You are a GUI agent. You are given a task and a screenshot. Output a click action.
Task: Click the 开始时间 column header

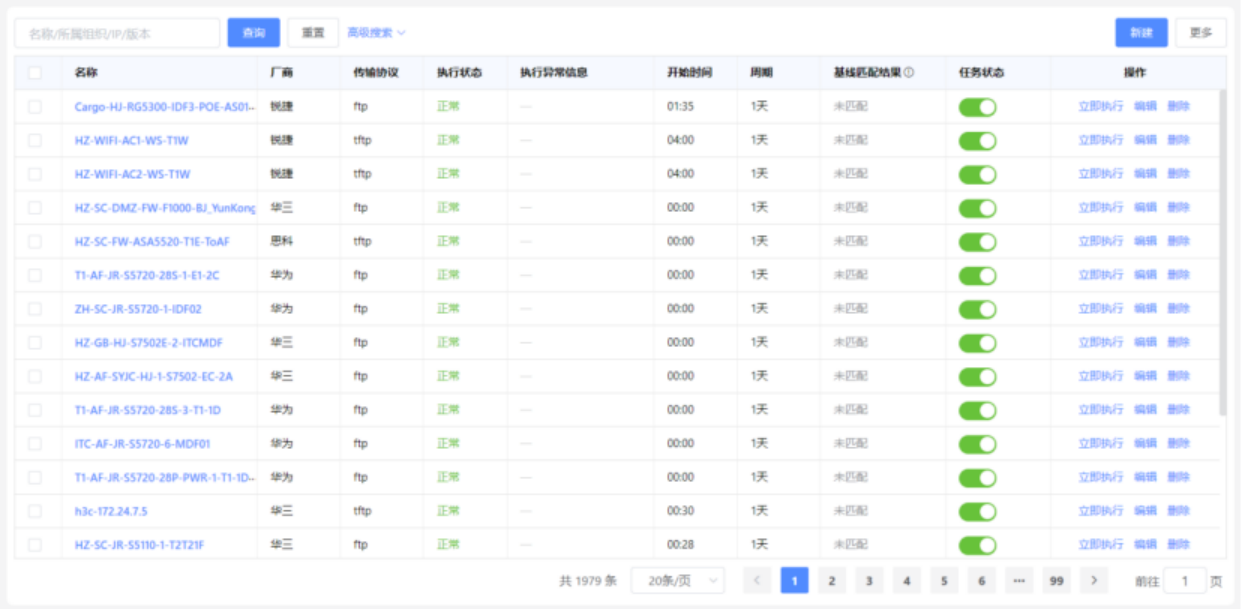pyautogui.click(x=690, y=73)
